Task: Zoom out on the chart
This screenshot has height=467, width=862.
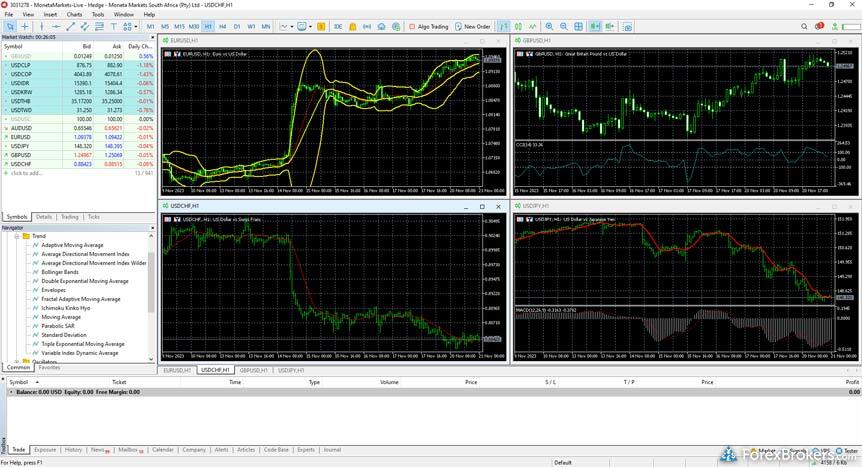Action: coord(563,26)
